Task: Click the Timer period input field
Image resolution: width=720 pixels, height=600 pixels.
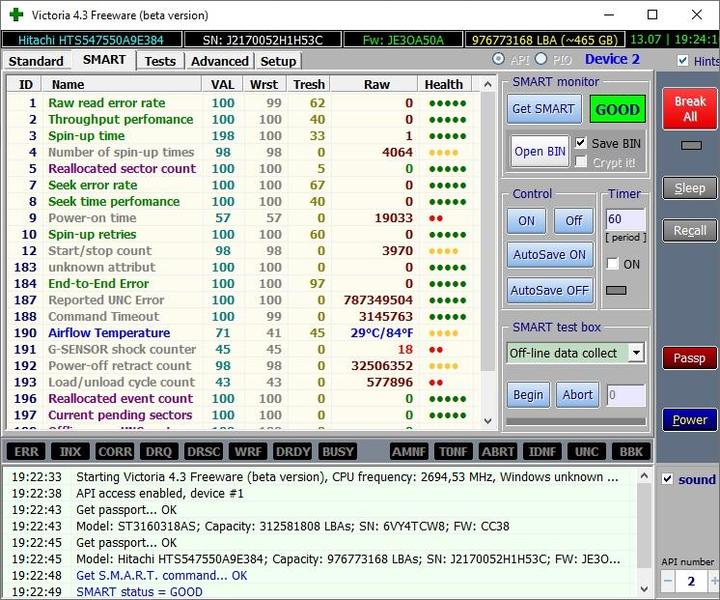Action: 625,218
